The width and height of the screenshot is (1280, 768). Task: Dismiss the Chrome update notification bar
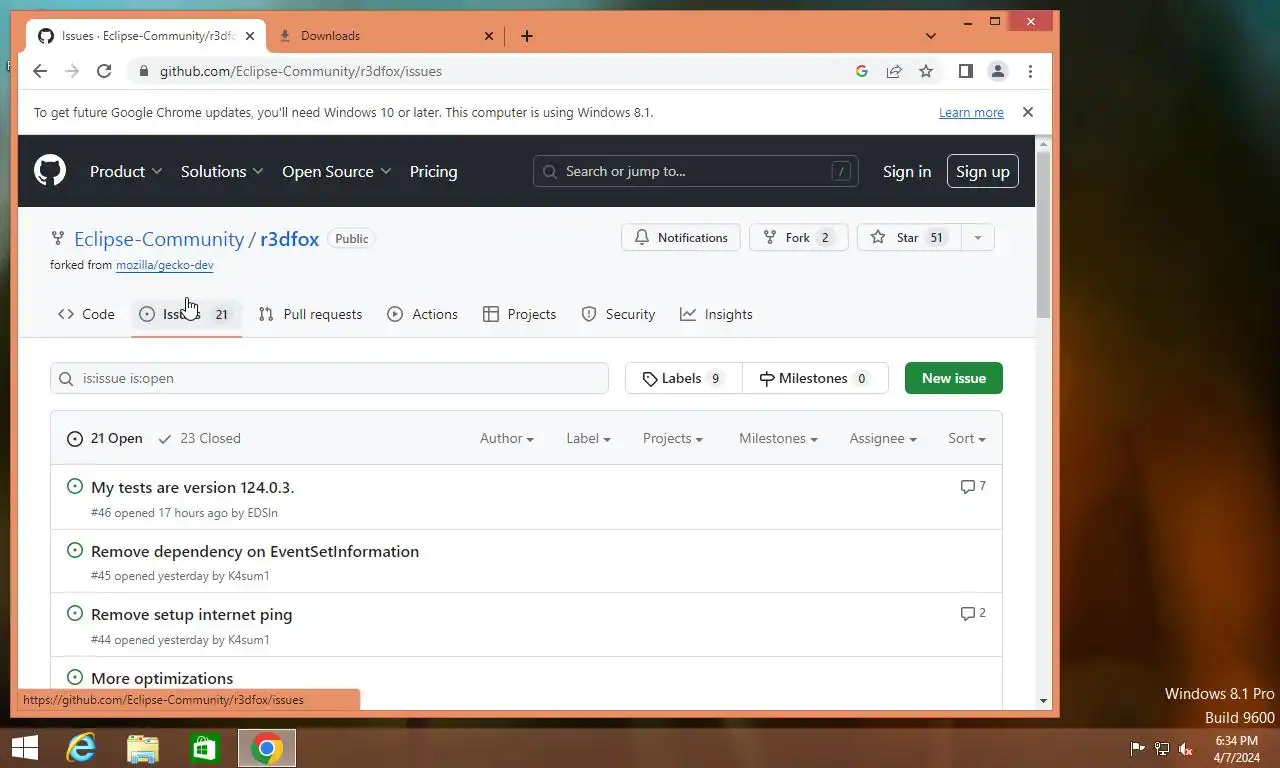1027,112
